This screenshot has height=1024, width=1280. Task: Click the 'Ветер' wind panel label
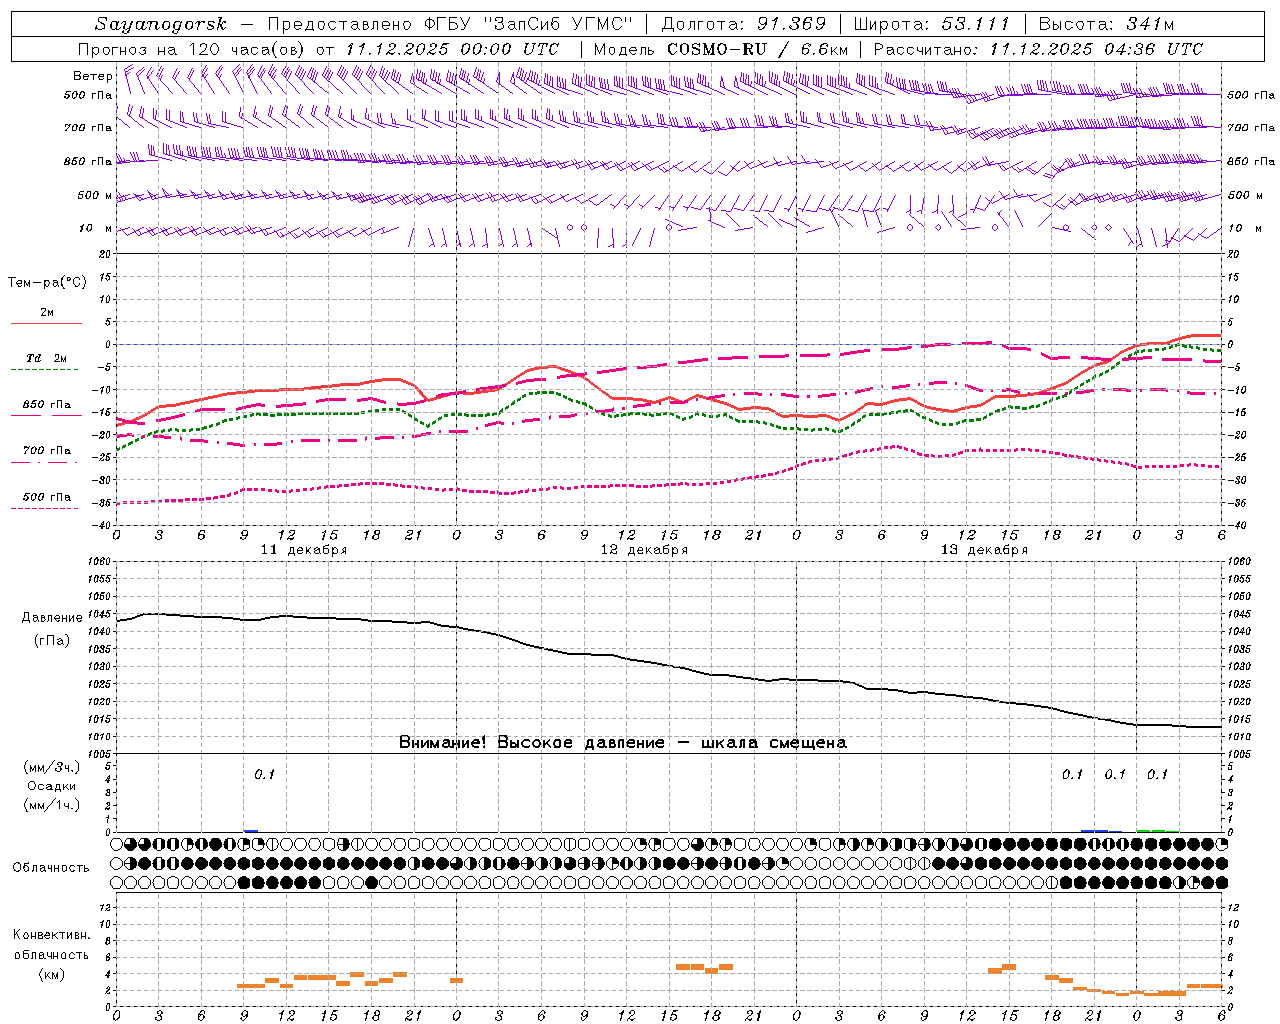pos(92,76)
